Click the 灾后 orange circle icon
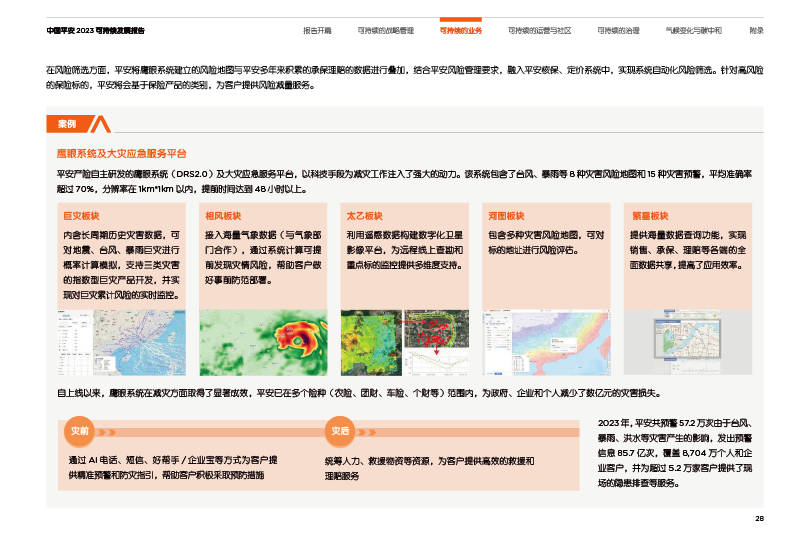 [339, 431]
